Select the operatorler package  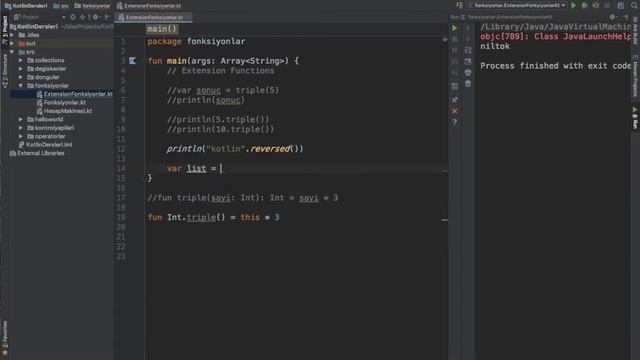(x=50, y=136)
